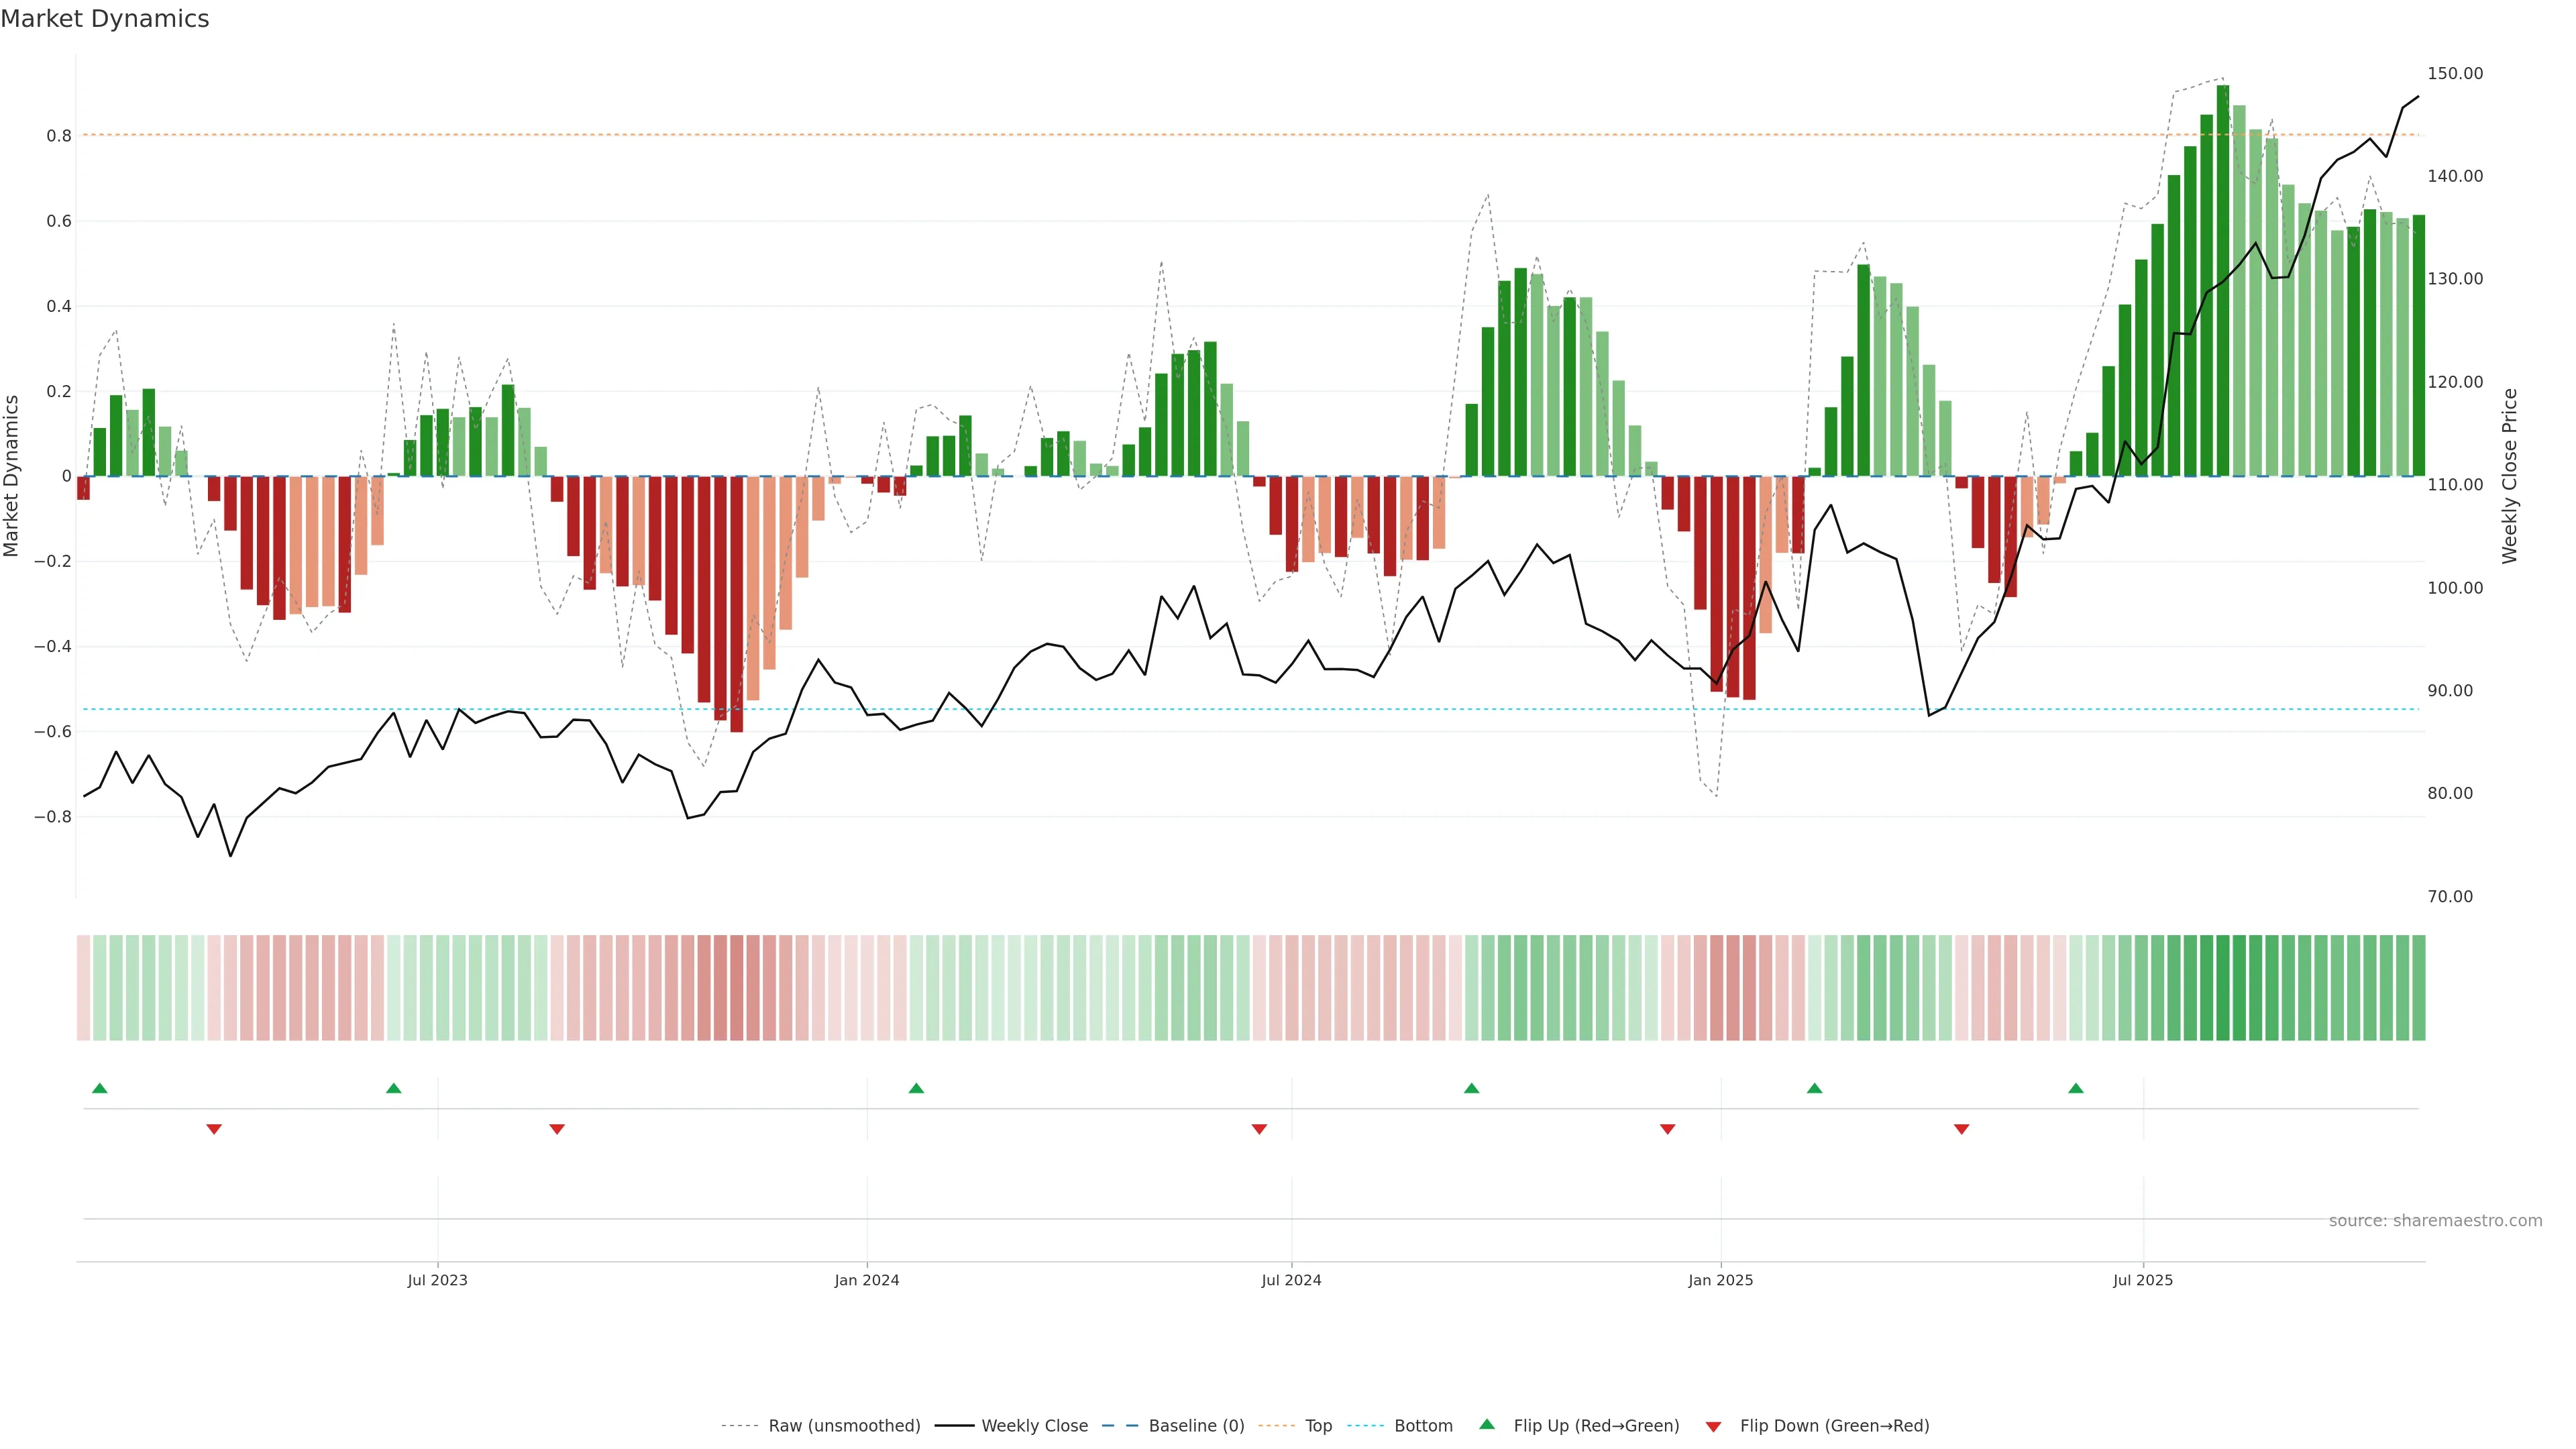The height and width of the screenshot is (1449, 2576).
Task: Click the last Flip Up marker before Jul 2025
Action: (2076, 1088)
